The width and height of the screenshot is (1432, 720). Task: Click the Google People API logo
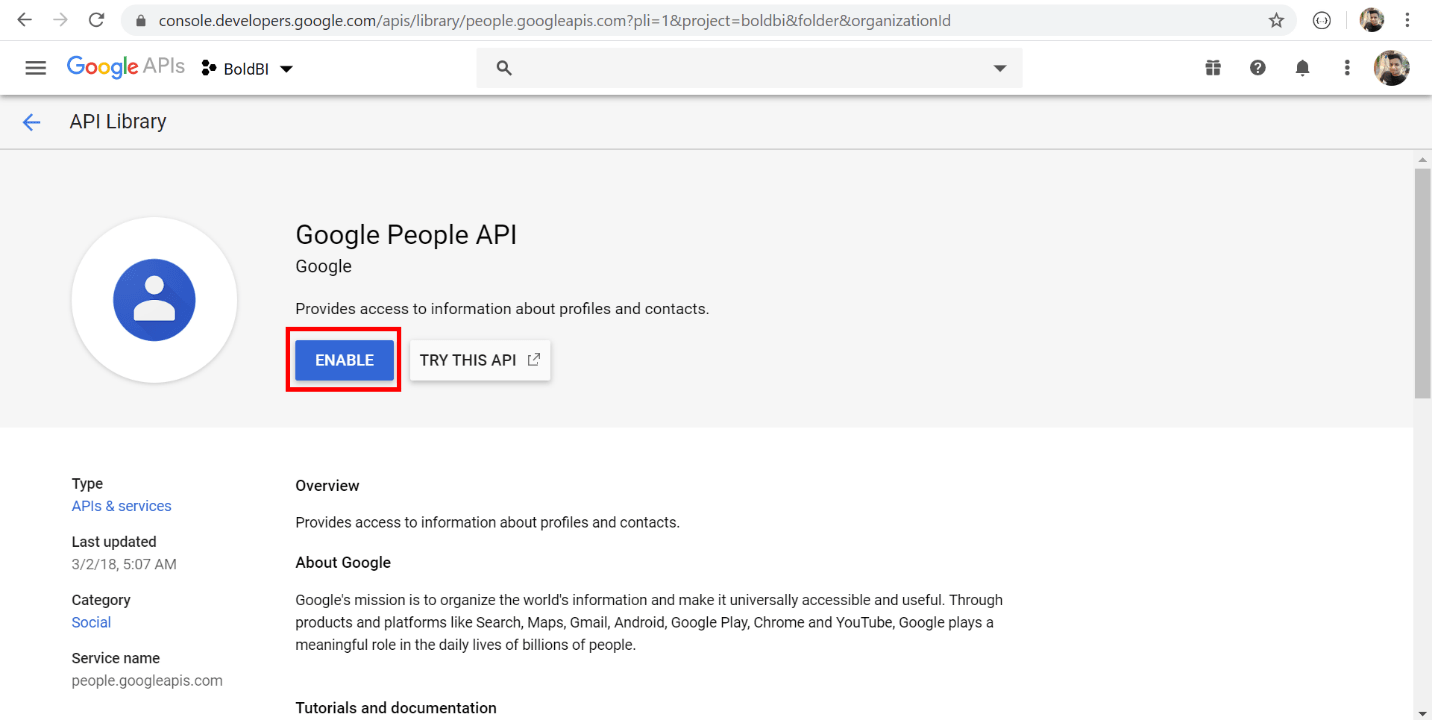coord(154,300)
